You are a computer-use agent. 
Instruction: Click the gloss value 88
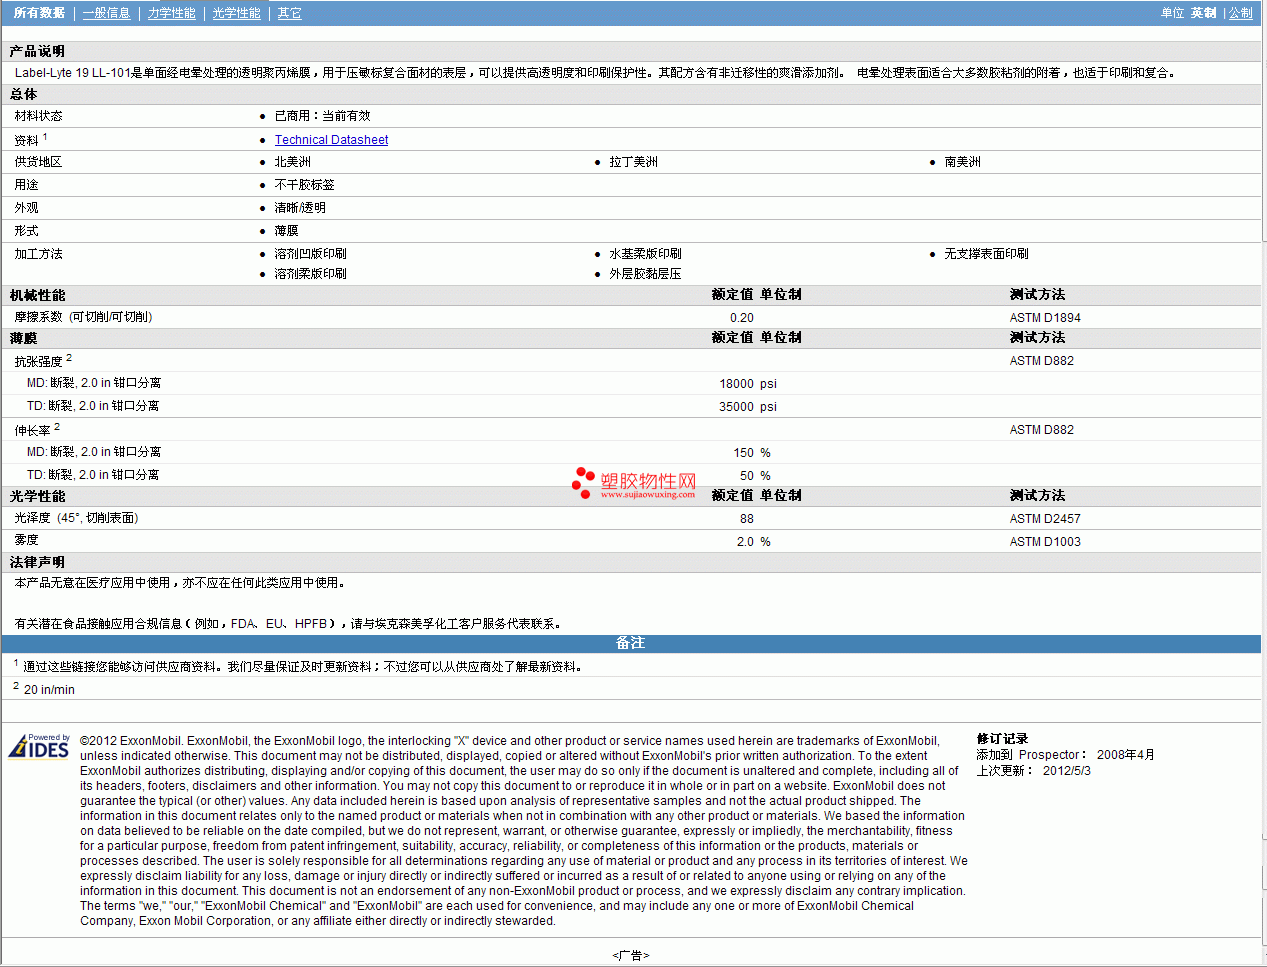click(747, 519)
